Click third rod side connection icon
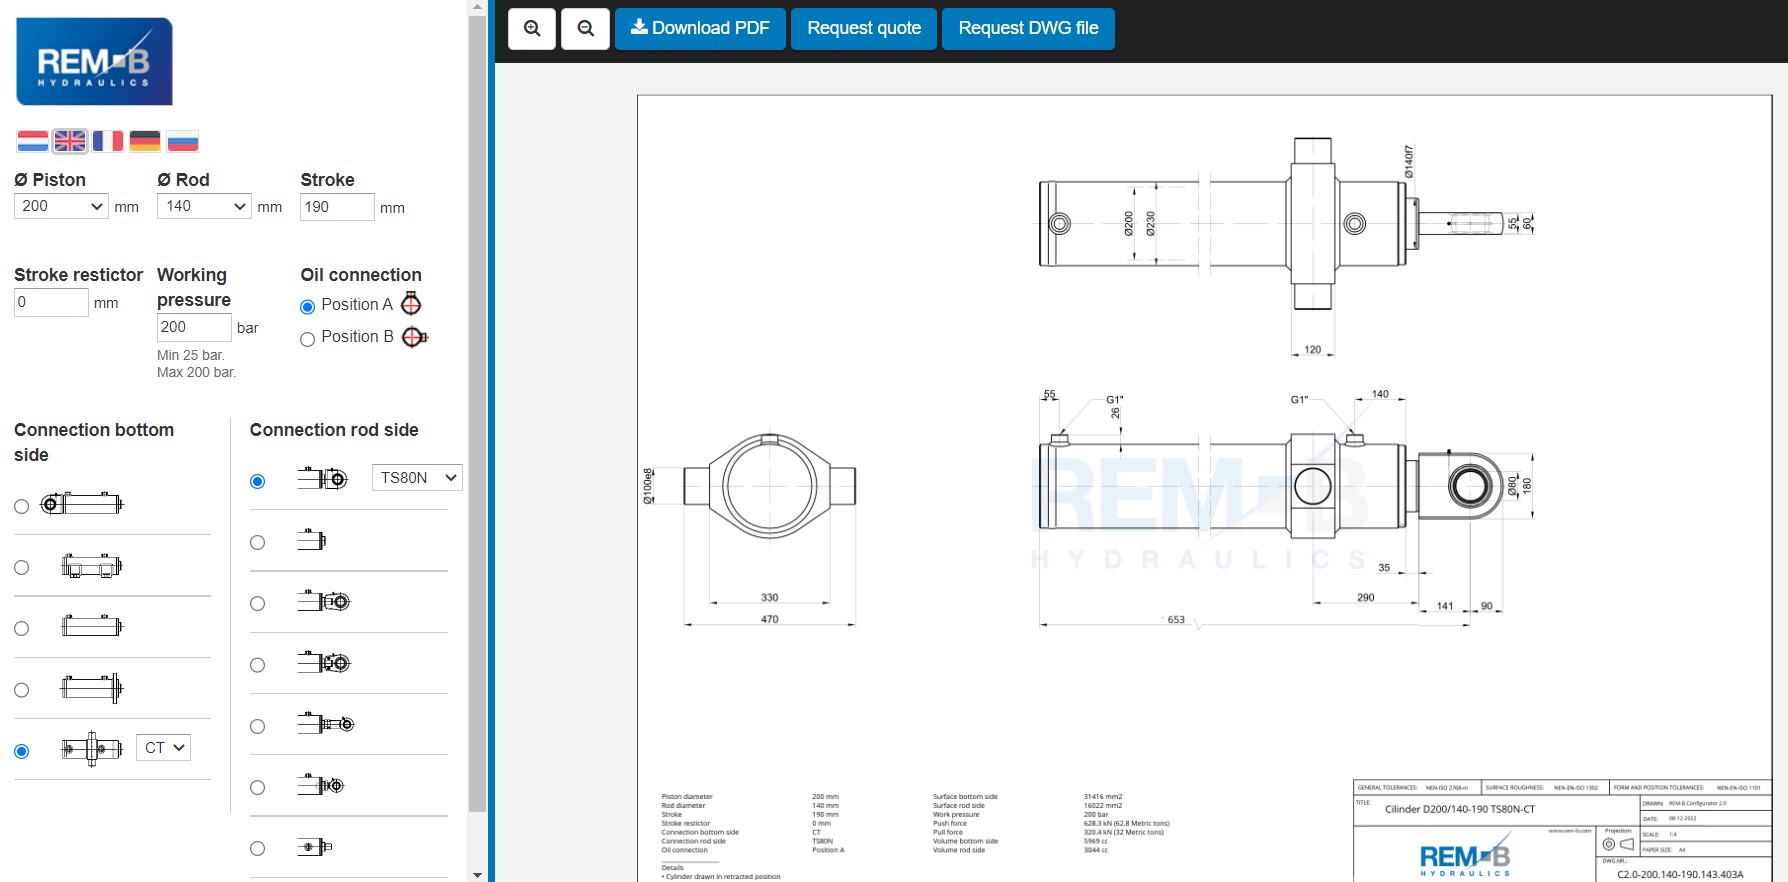 324,601
